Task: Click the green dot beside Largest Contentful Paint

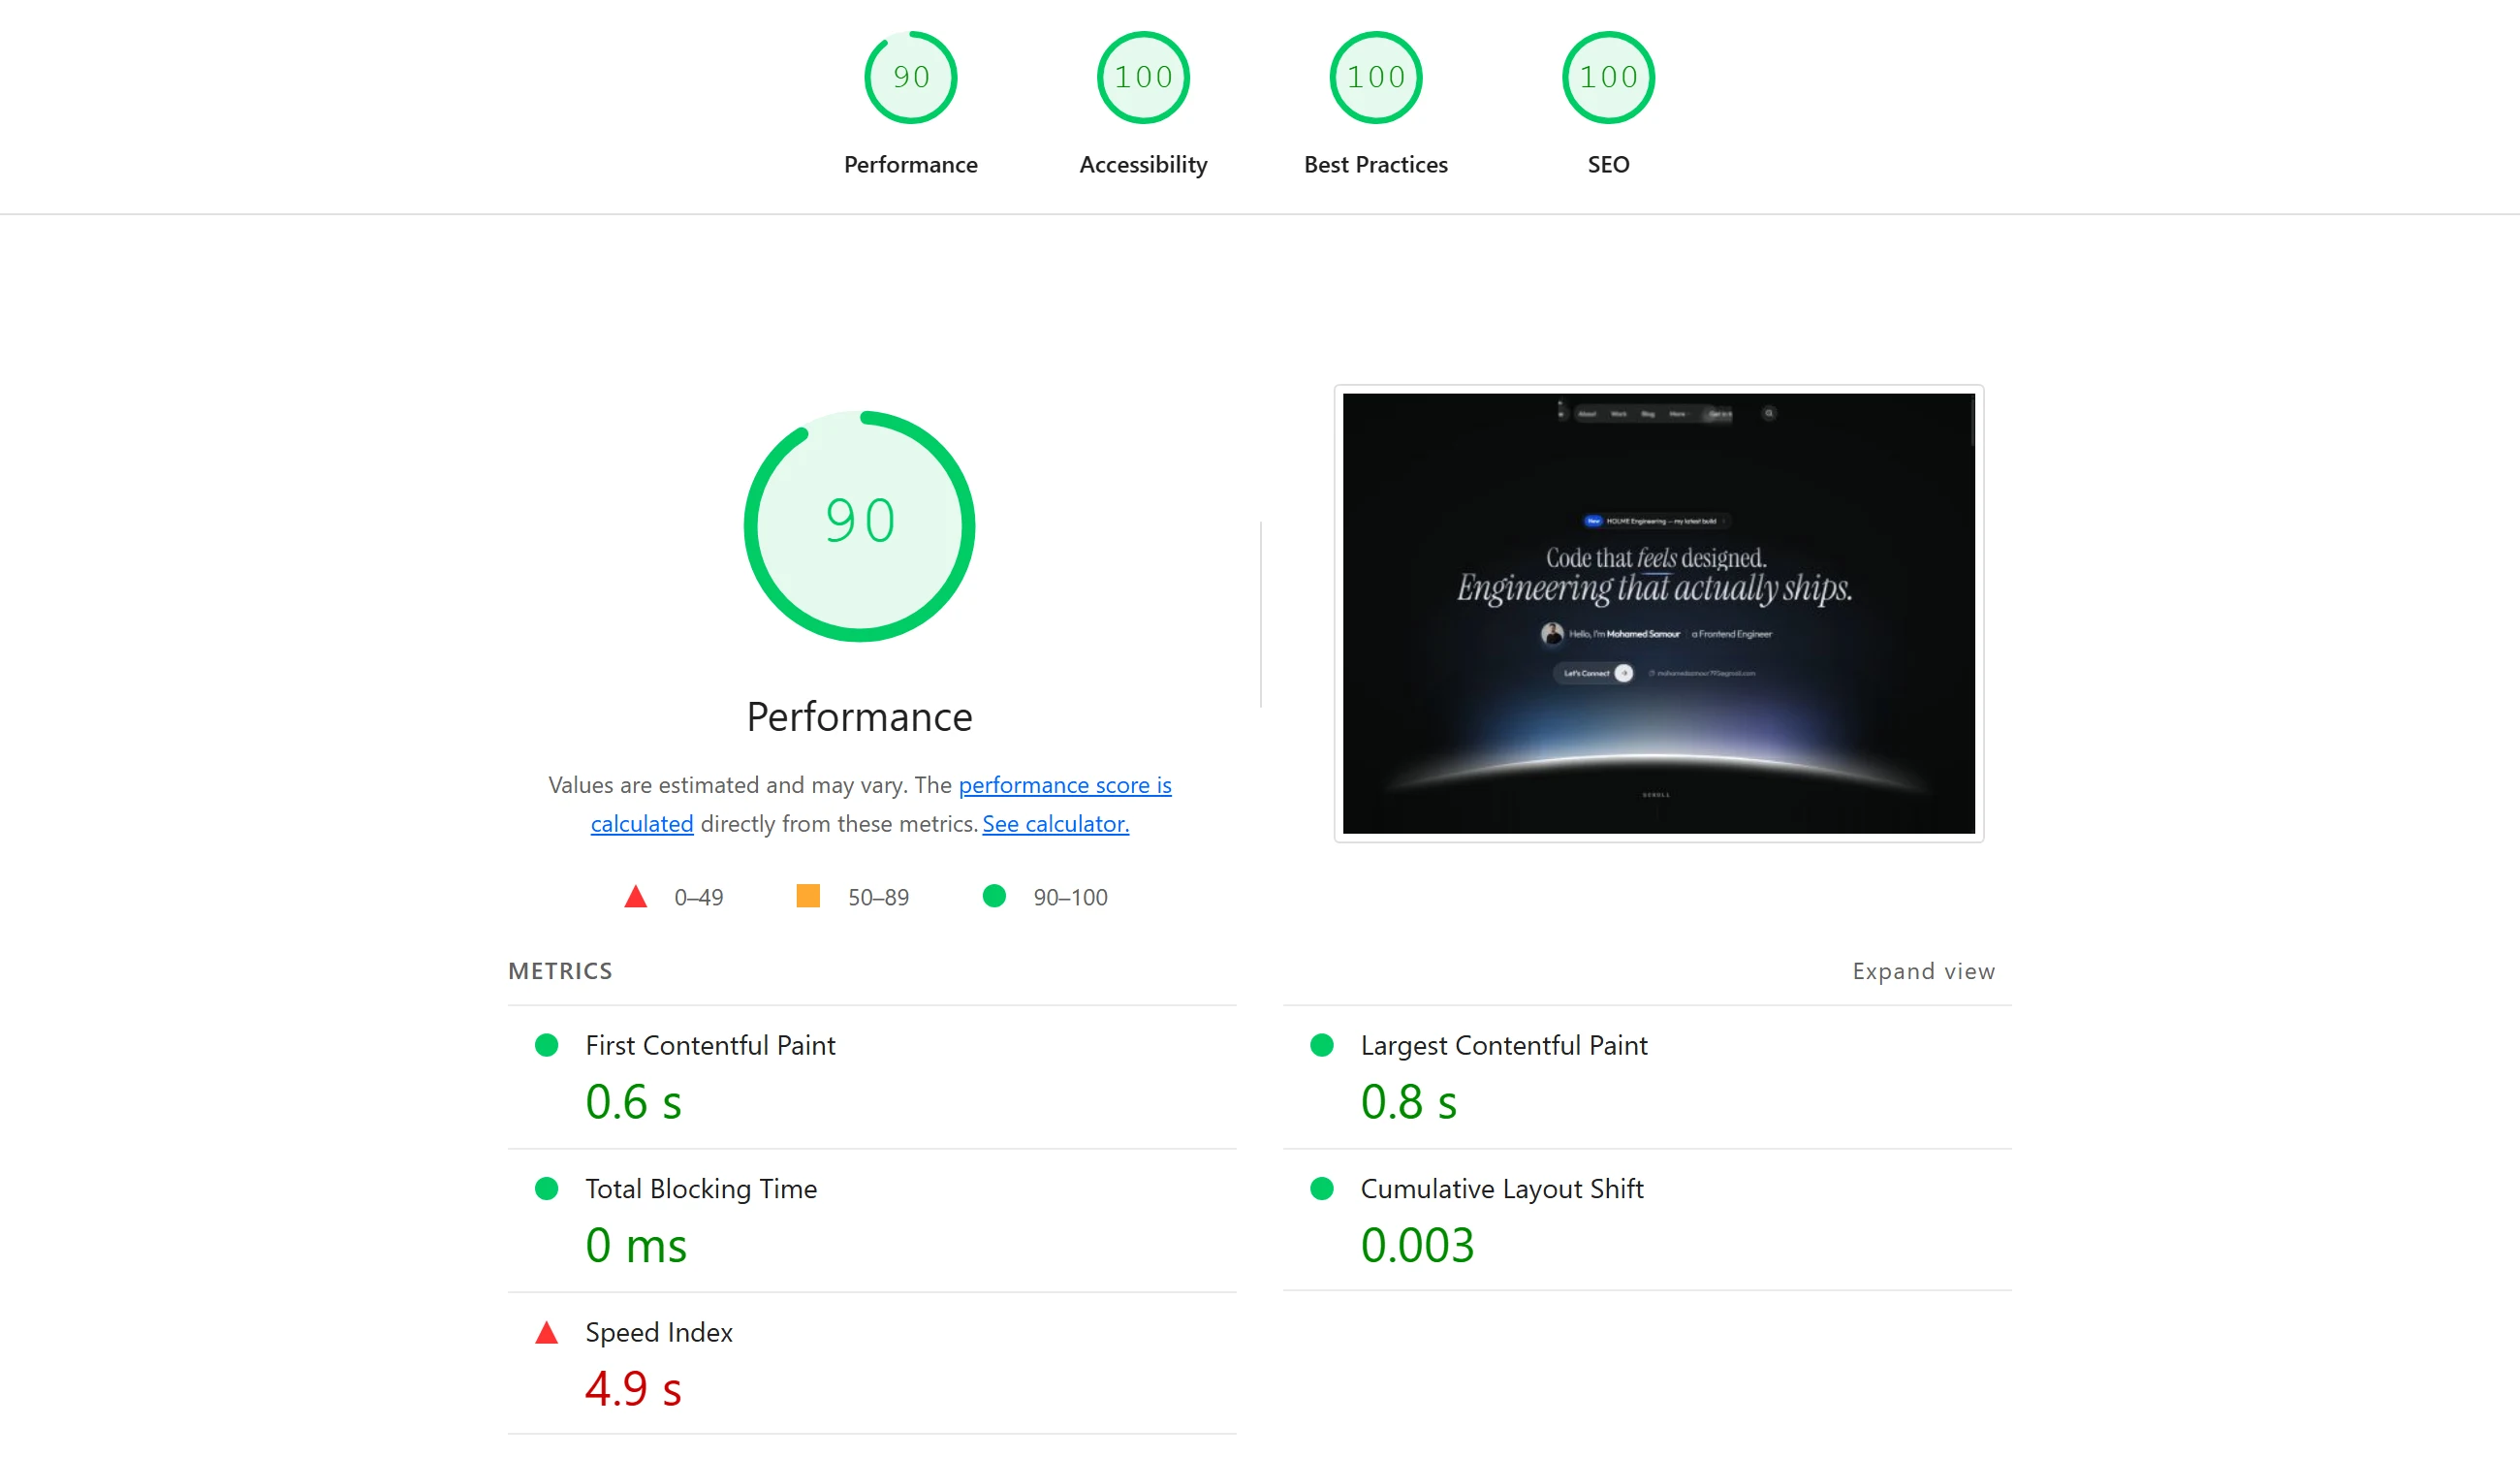Action: click(x=1321, y=1045)
